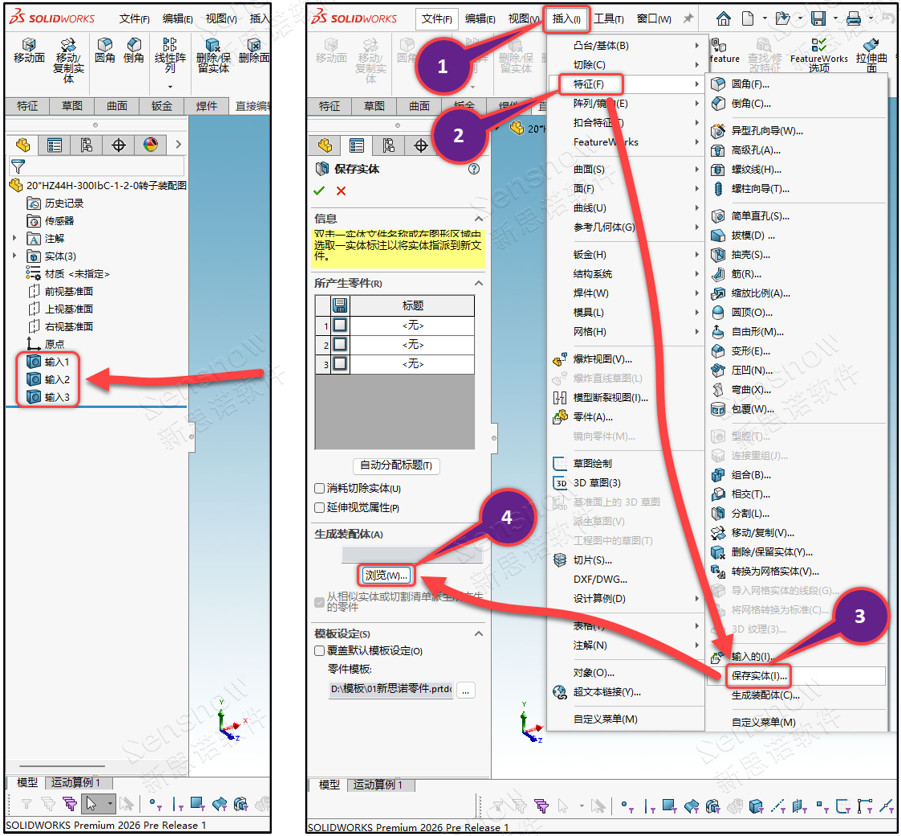
Task: Pin the menu bar with pushpin icon
Action: coord(688,19)
